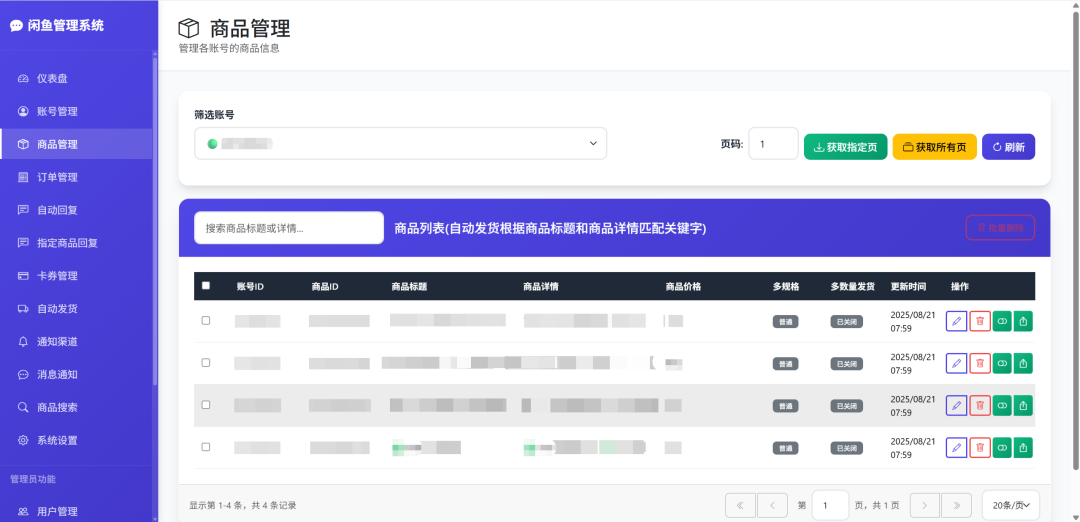
Task: Click the chat-bubble icon for 消息通知
Action: (x=23, y=375)
